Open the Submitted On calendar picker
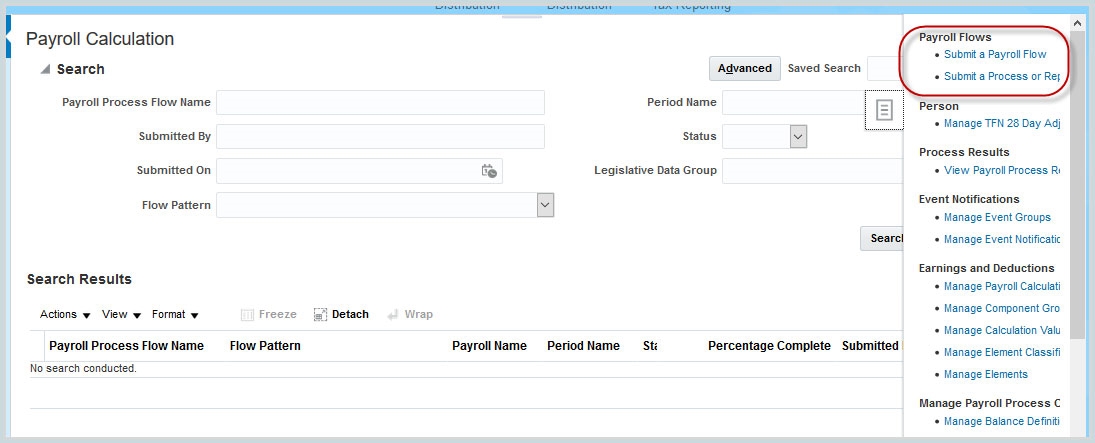 [489, 171]
